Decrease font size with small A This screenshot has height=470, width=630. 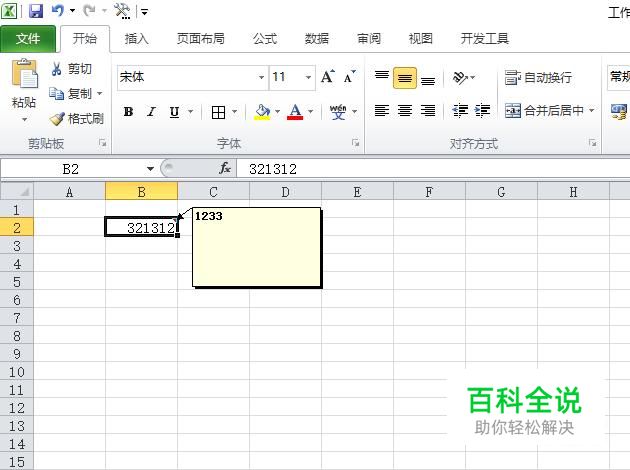tap(350, 76)
